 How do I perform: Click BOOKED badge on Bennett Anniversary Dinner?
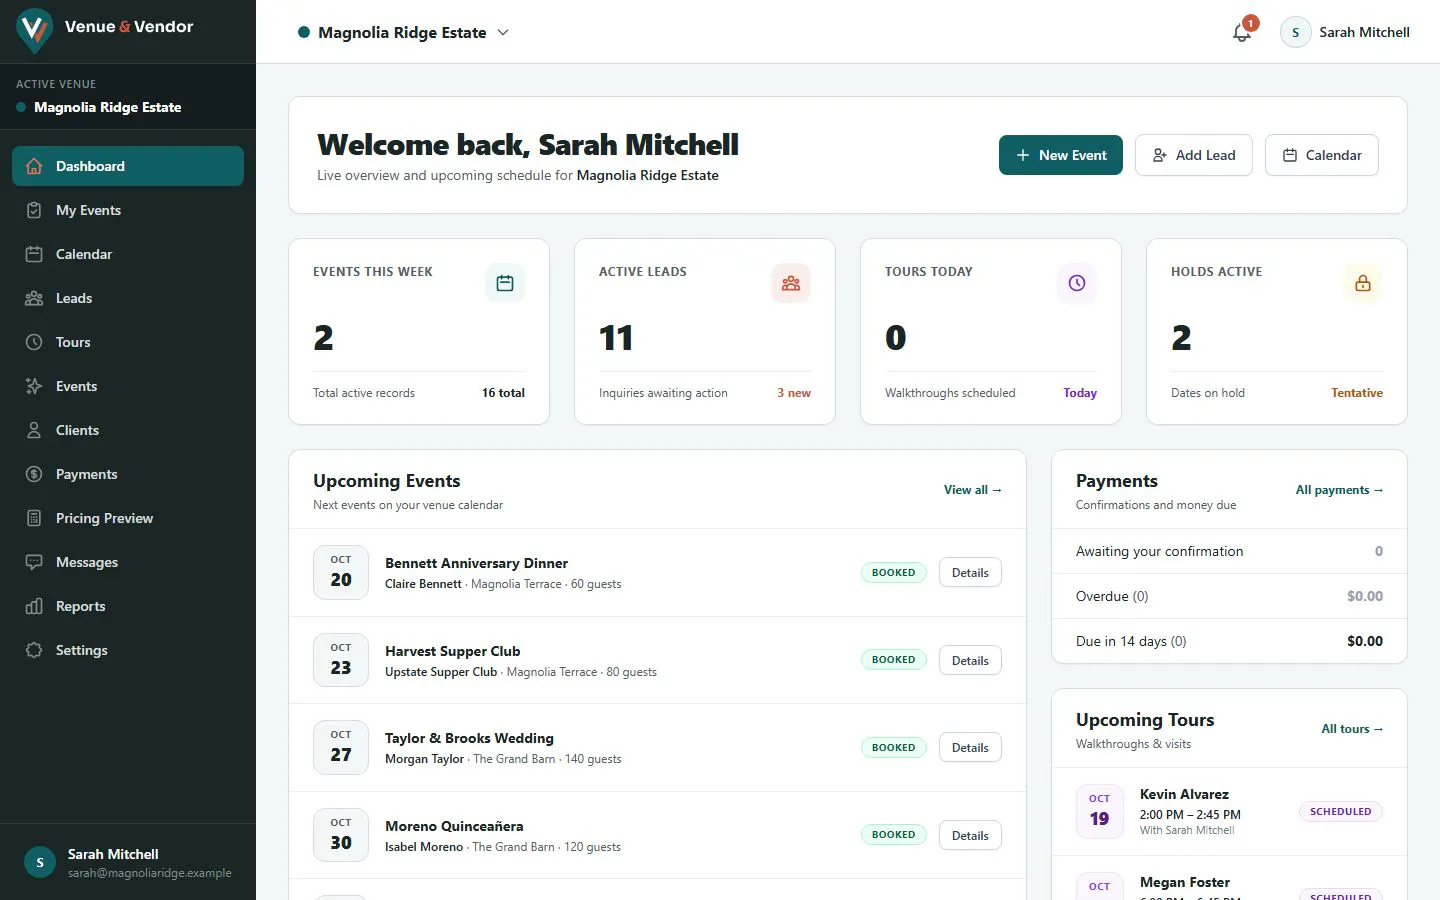[894, 572]
